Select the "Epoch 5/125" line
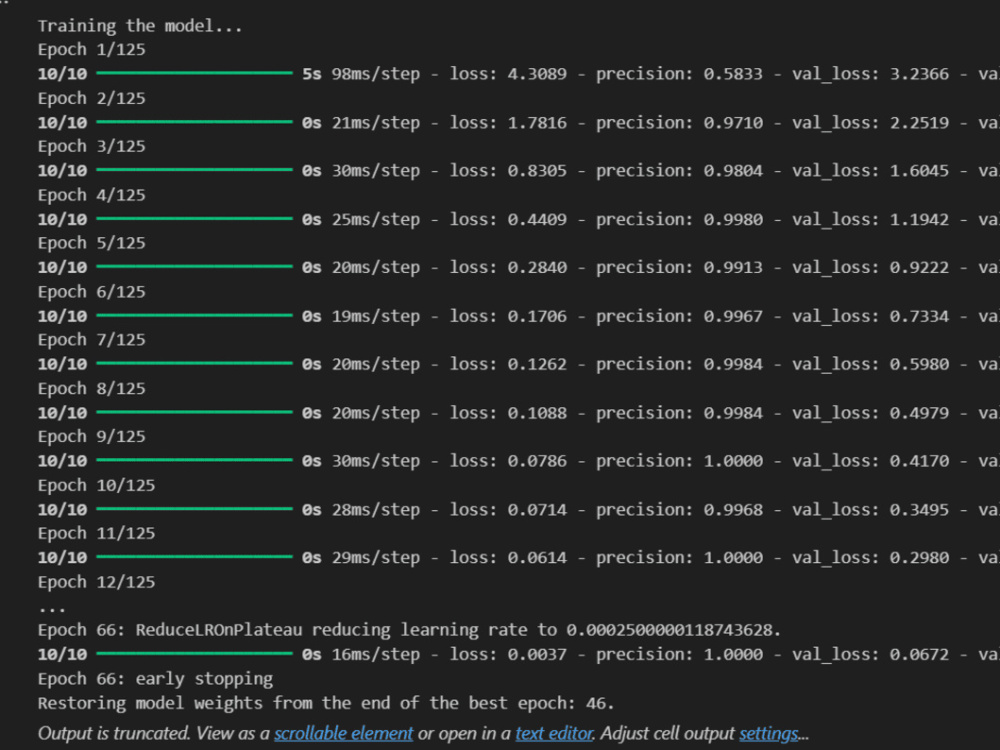1000x750 pixels. [91, 243]
